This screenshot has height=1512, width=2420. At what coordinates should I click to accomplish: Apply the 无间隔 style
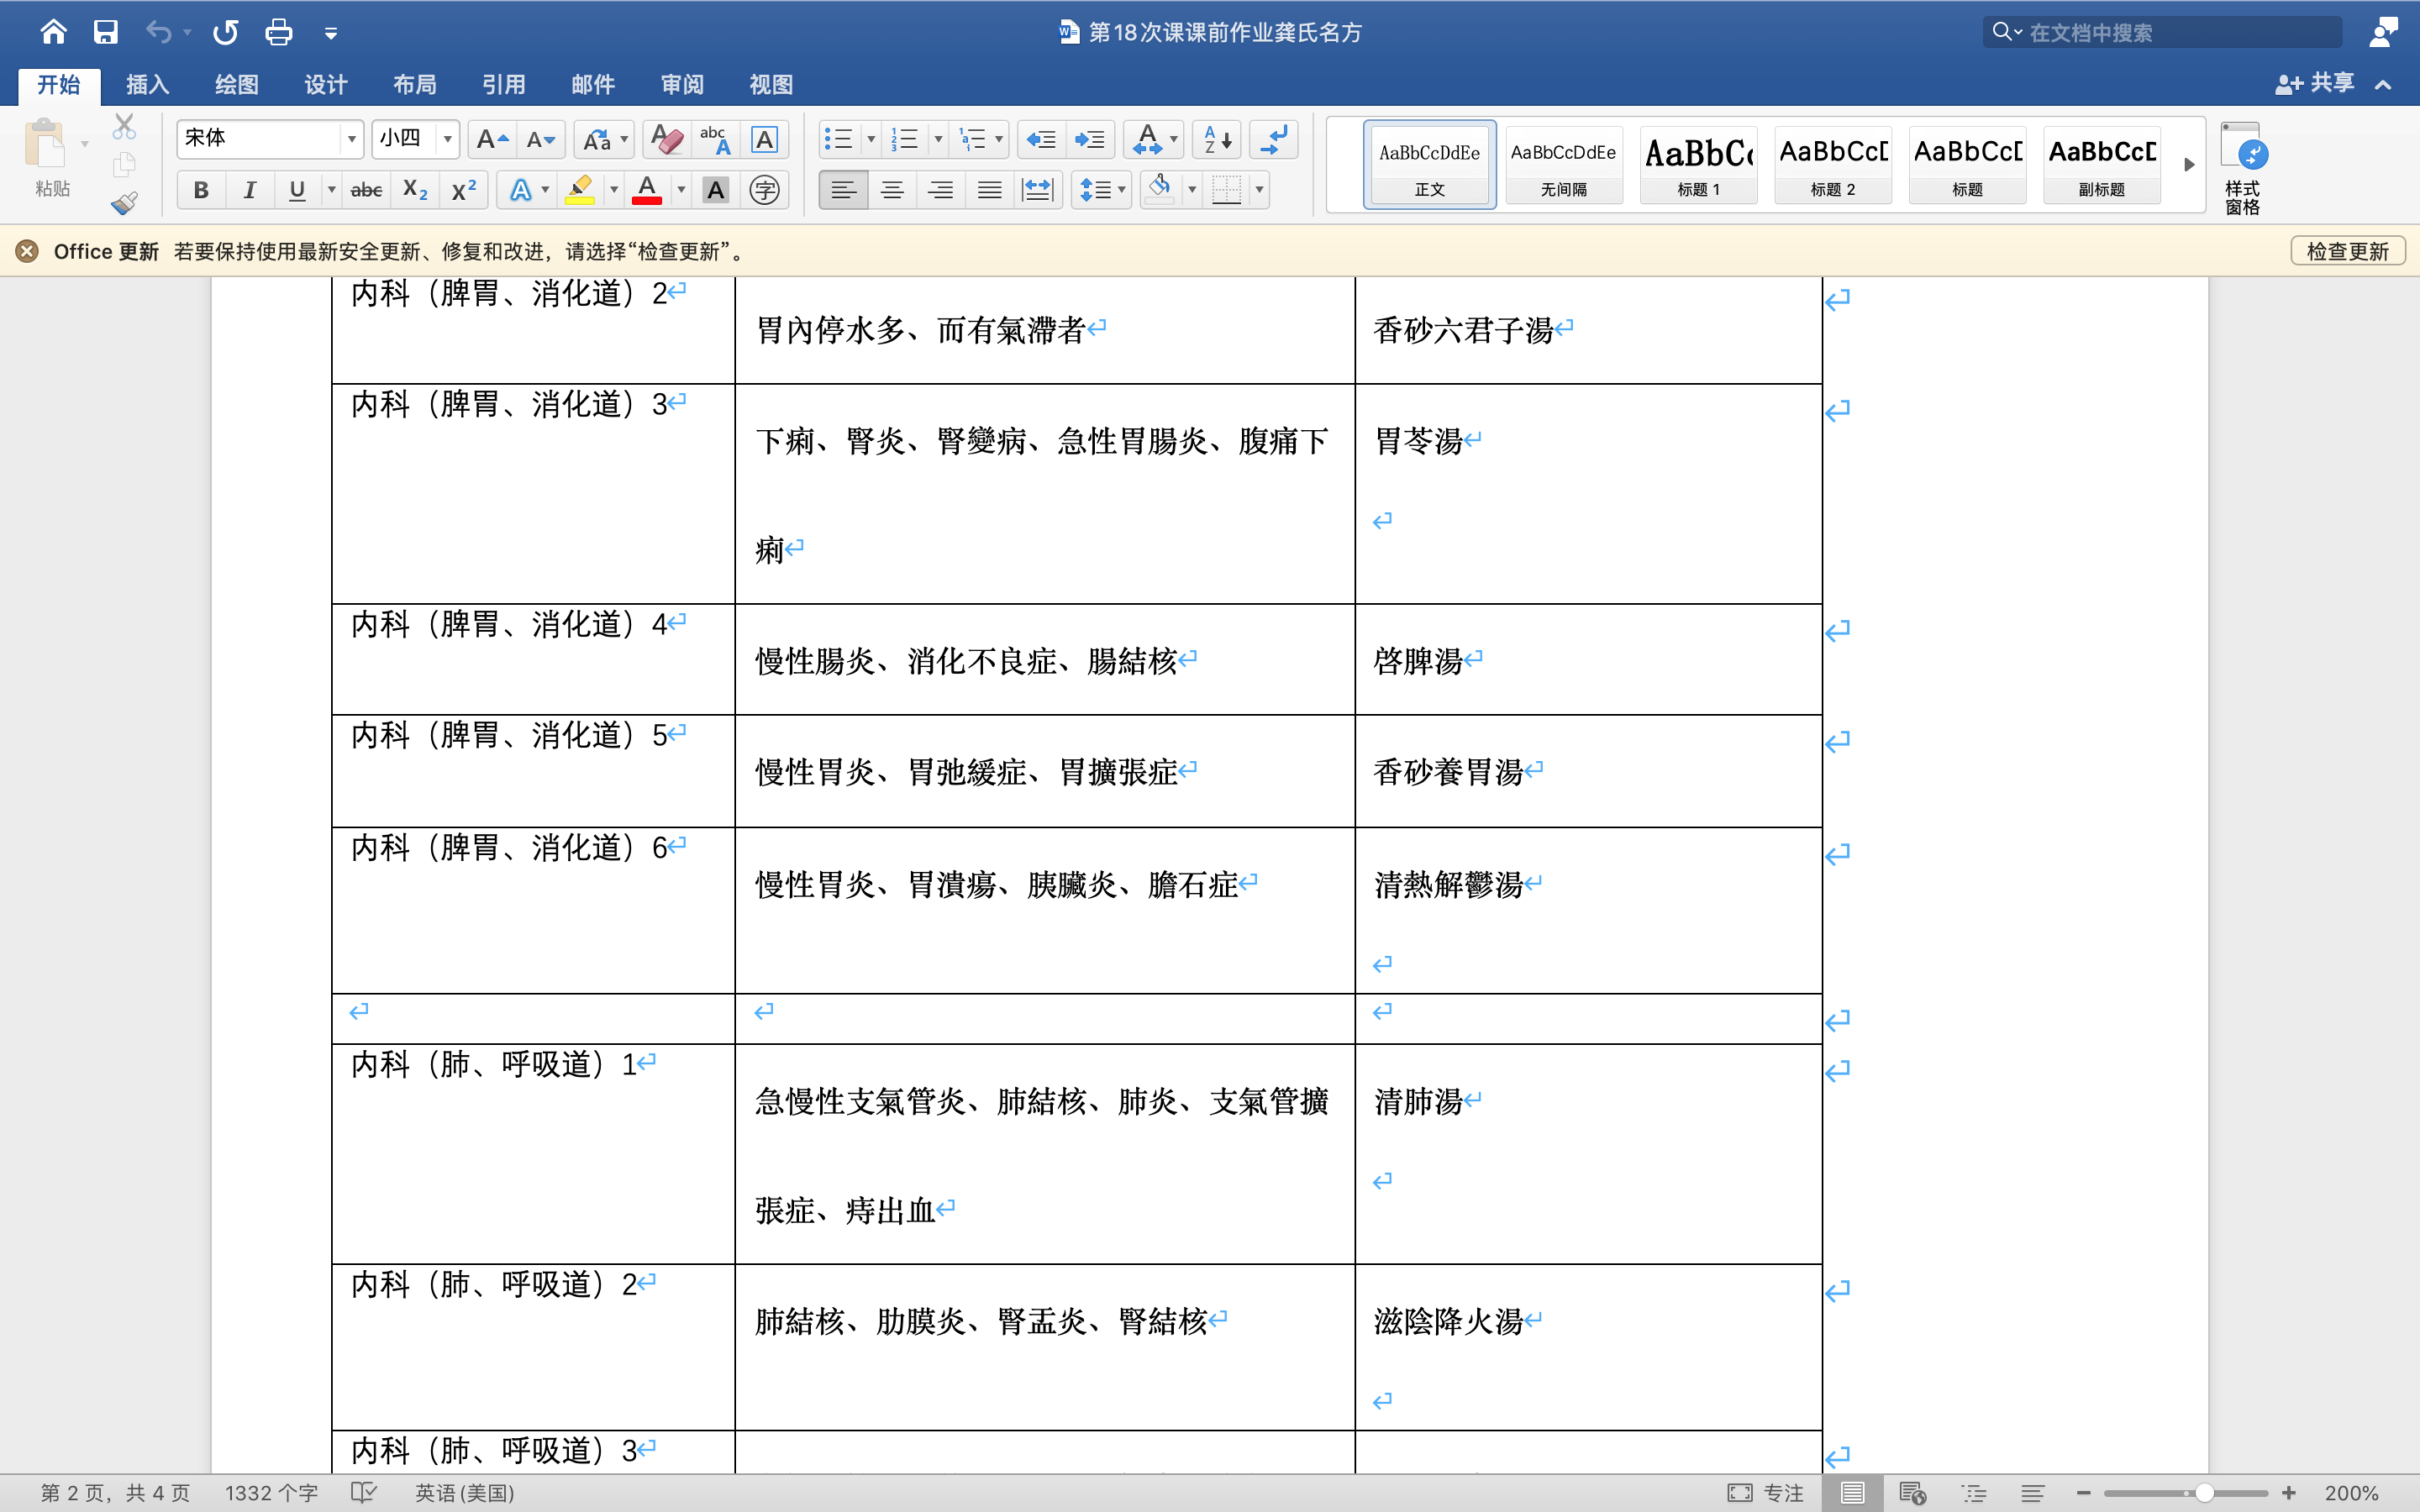point(1564,165)
